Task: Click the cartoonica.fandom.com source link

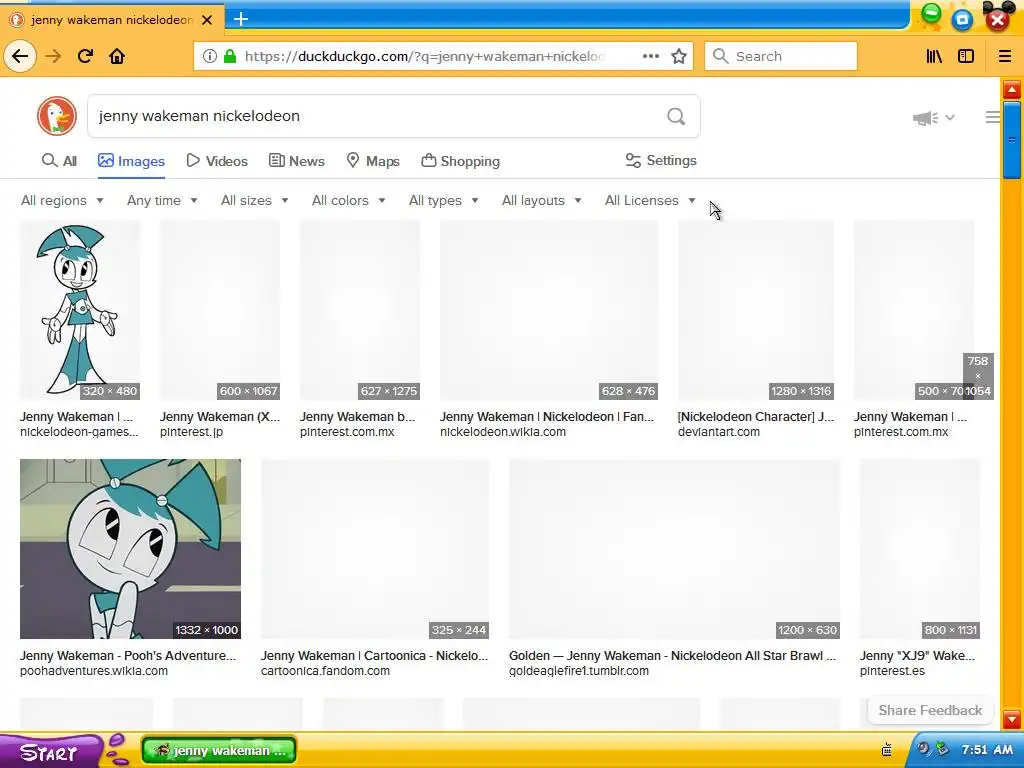Action: (x=325, y=671)
